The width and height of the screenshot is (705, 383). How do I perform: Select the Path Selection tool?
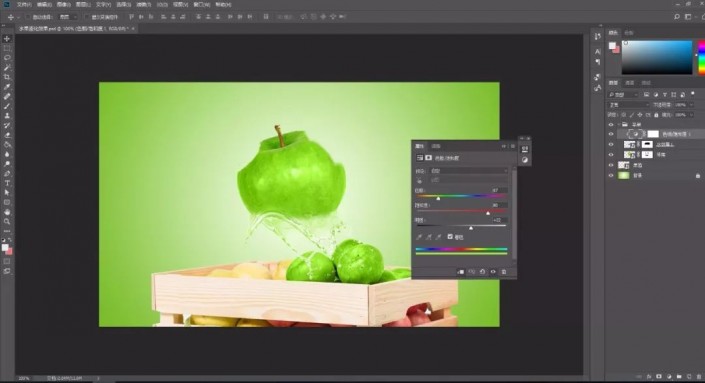7,192
